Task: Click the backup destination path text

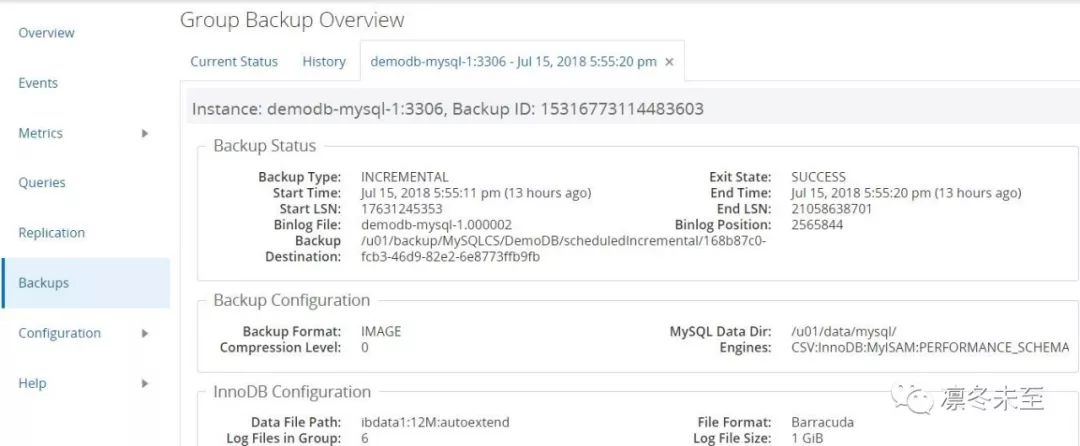Action: [563, 249]
